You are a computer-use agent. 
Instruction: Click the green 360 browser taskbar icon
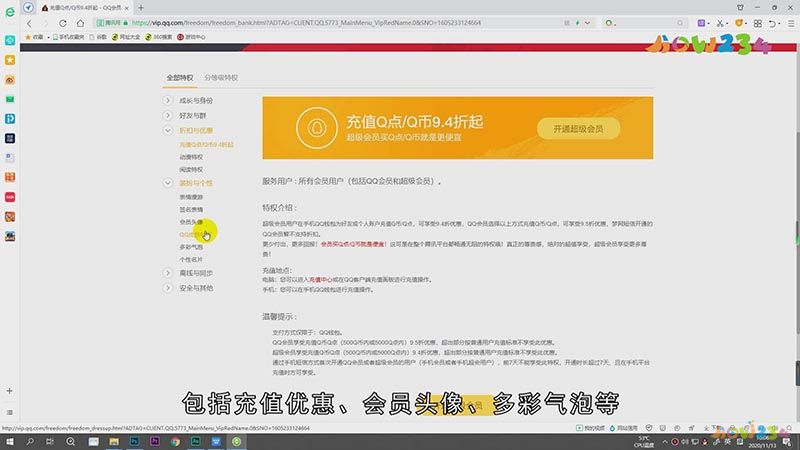tap(236, 442)
